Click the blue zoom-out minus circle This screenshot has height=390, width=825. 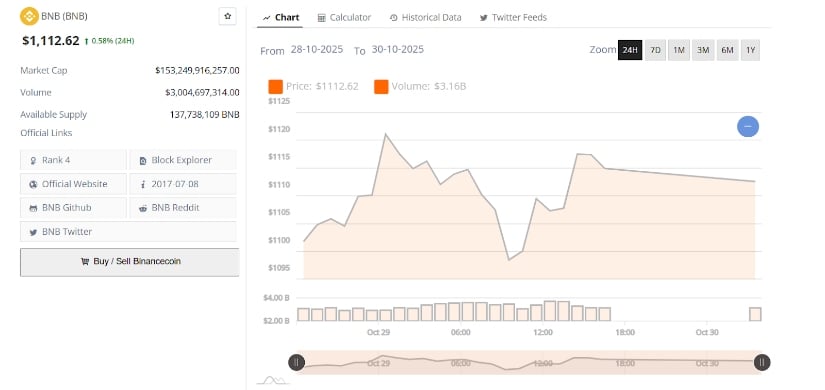[748, 126]
